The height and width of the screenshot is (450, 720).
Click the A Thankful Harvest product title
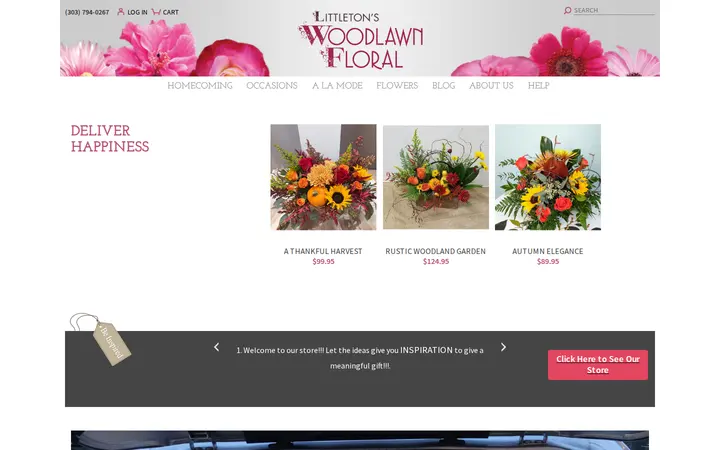323,251
